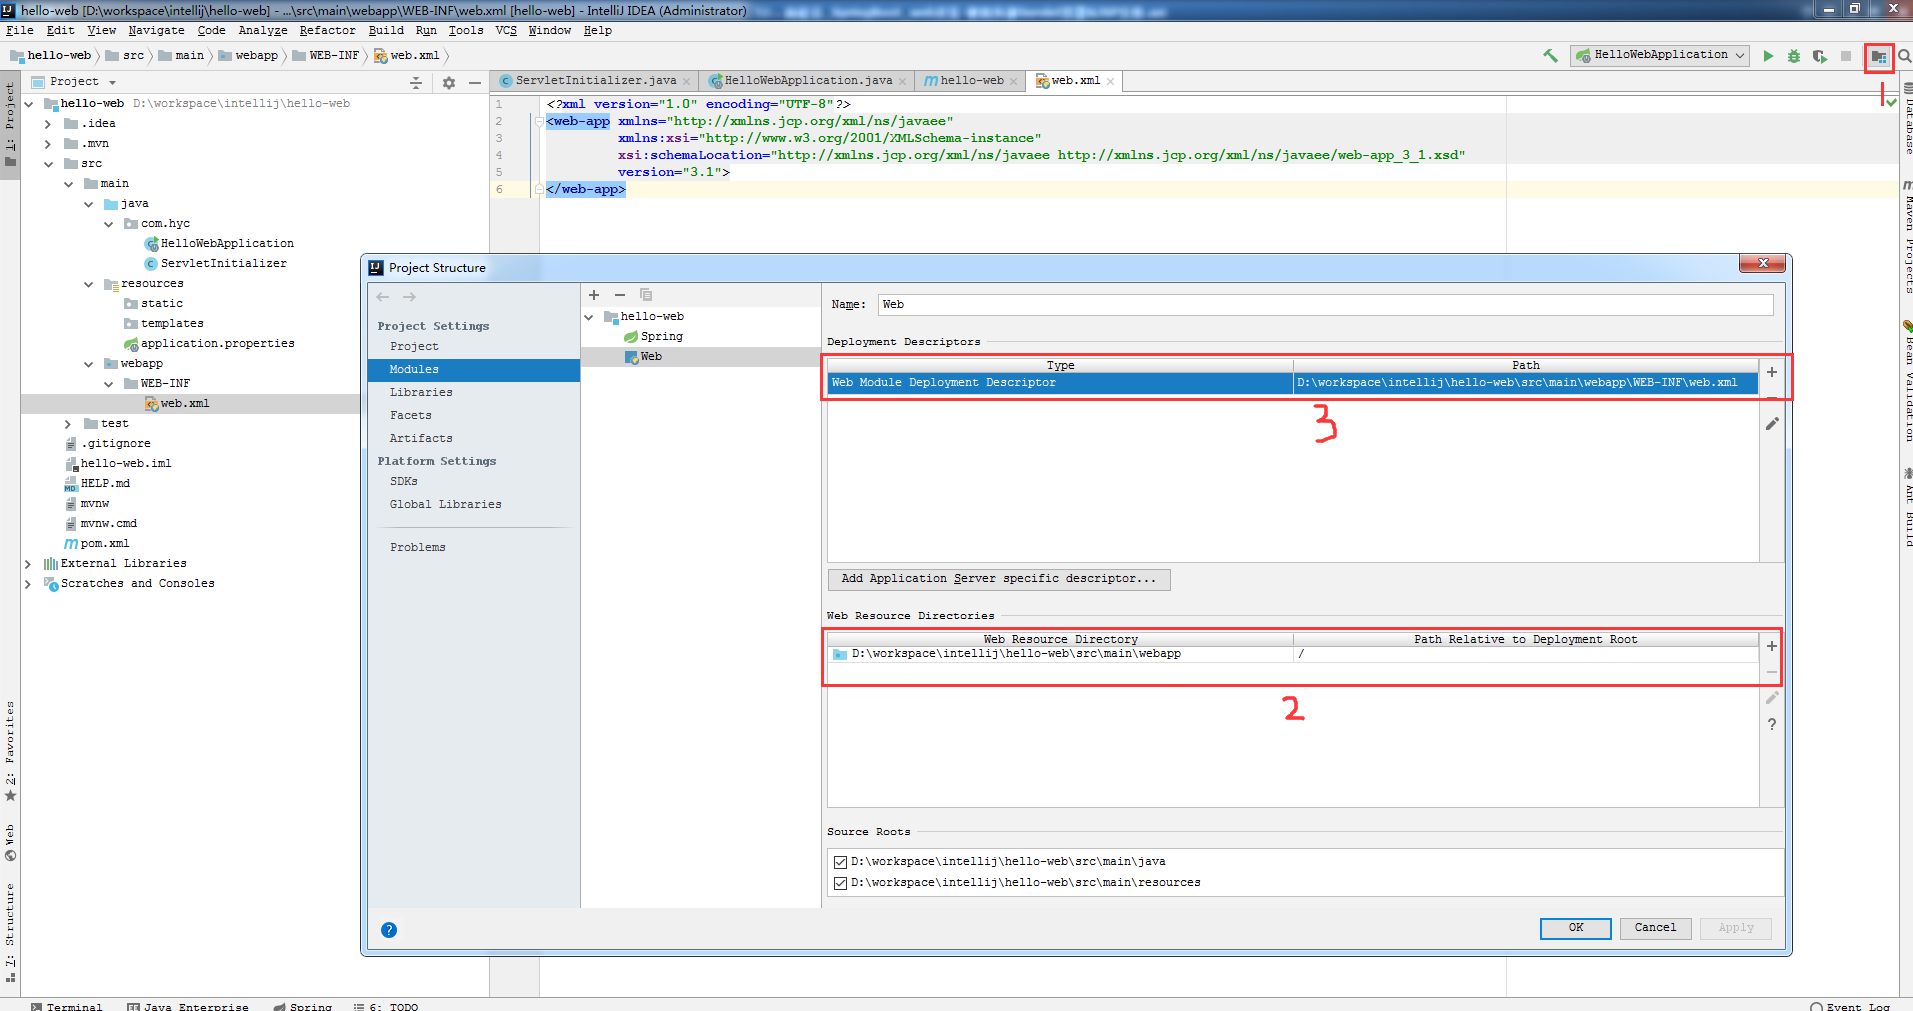This screenshot has width=1913, height=1011.
Task: Run with coverage icon in toolbar
Action: pyautogui.click(x=1820, y=56)
